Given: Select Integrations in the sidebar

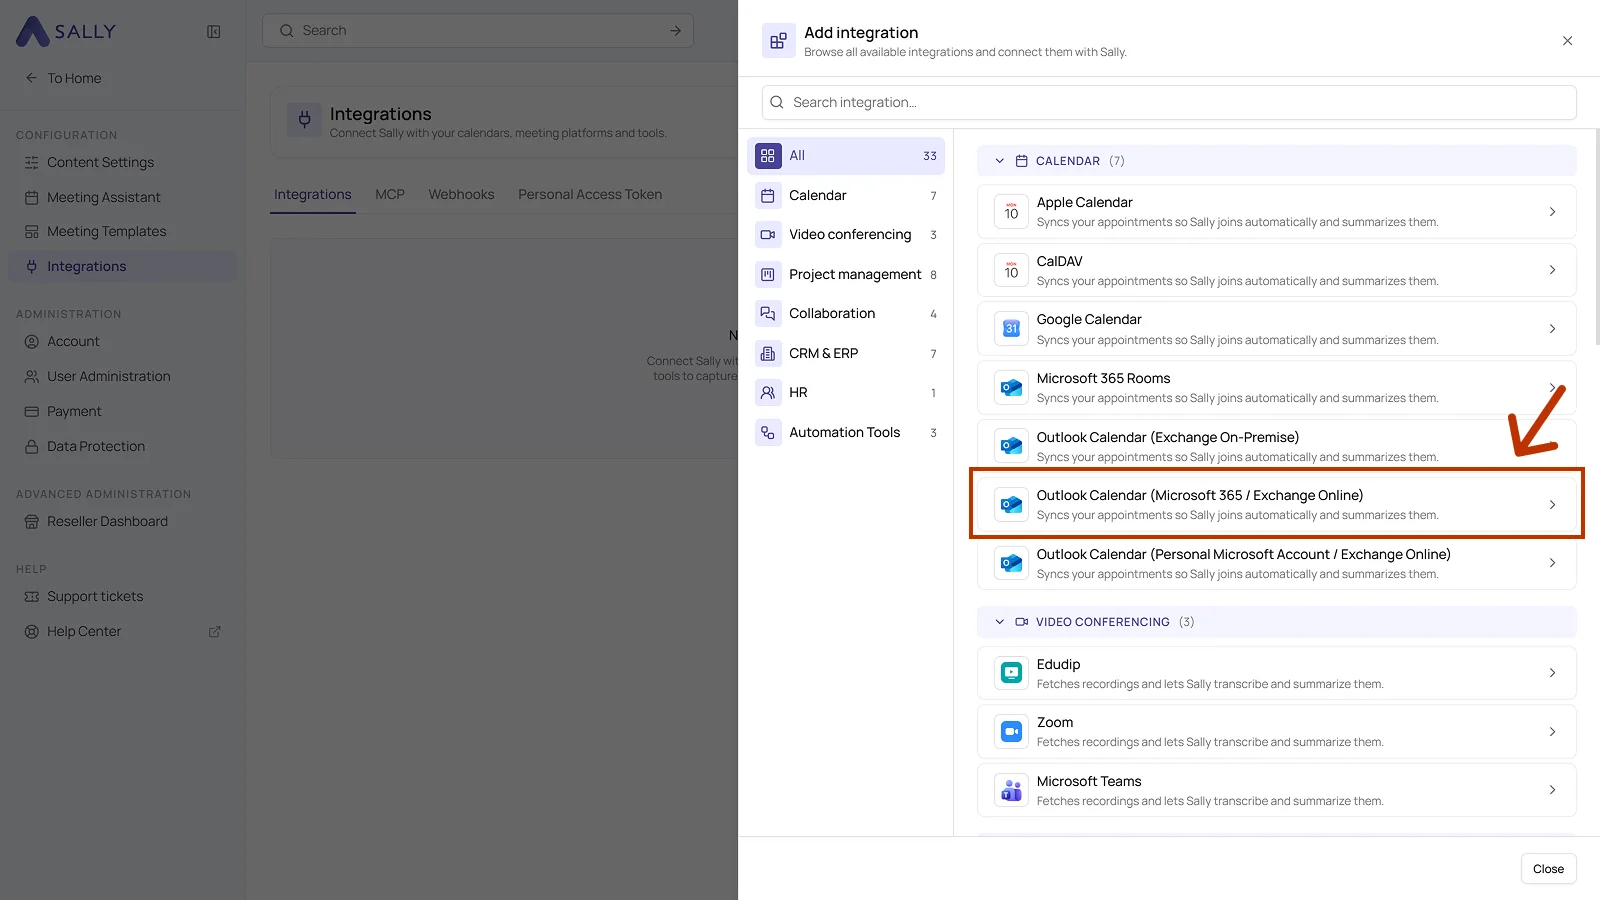Looking at the screenshot, I should (x=122, y=266).
